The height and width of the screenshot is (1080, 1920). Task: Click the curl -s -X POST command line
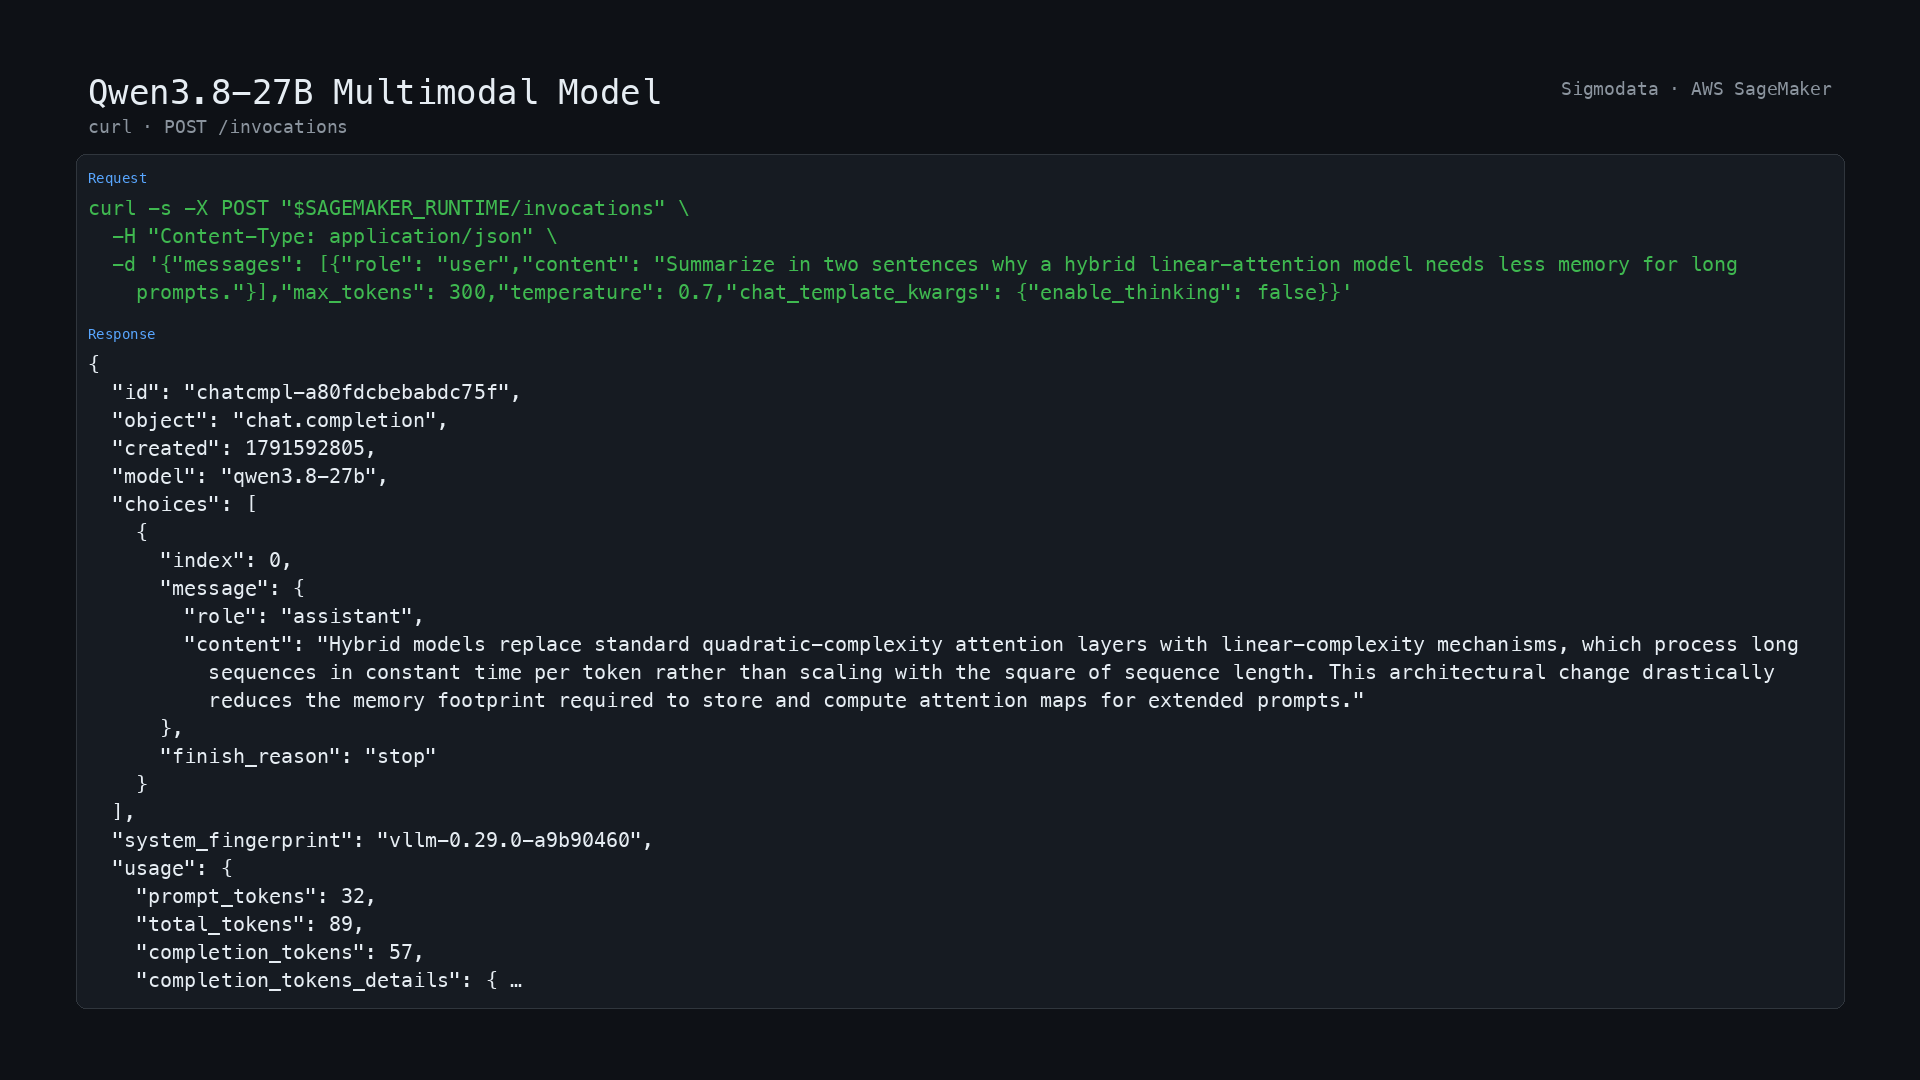pyautogui.click(x=389, y=208)
